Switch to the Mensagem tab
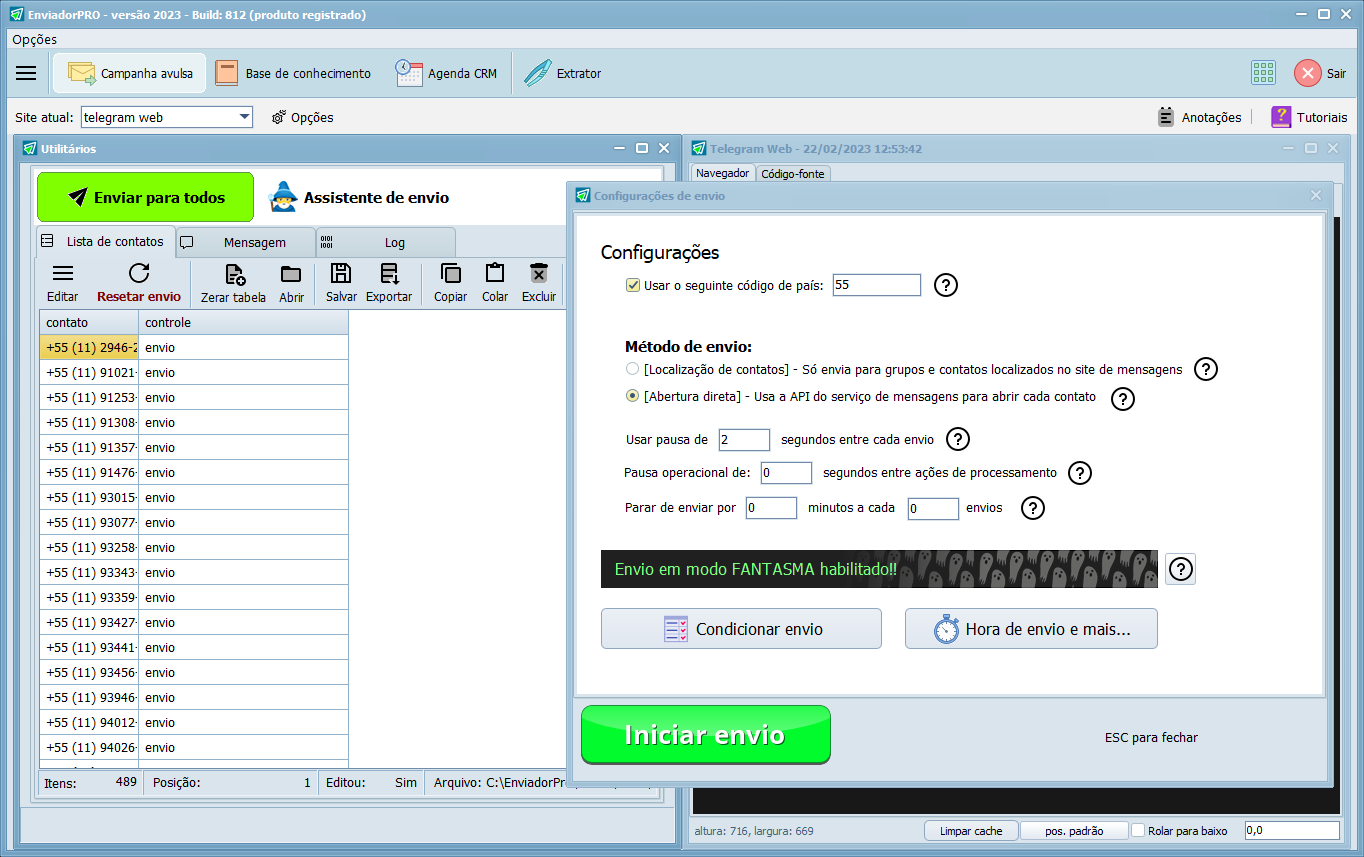The width and height of the screenshot is (1364, 857). 246,242
